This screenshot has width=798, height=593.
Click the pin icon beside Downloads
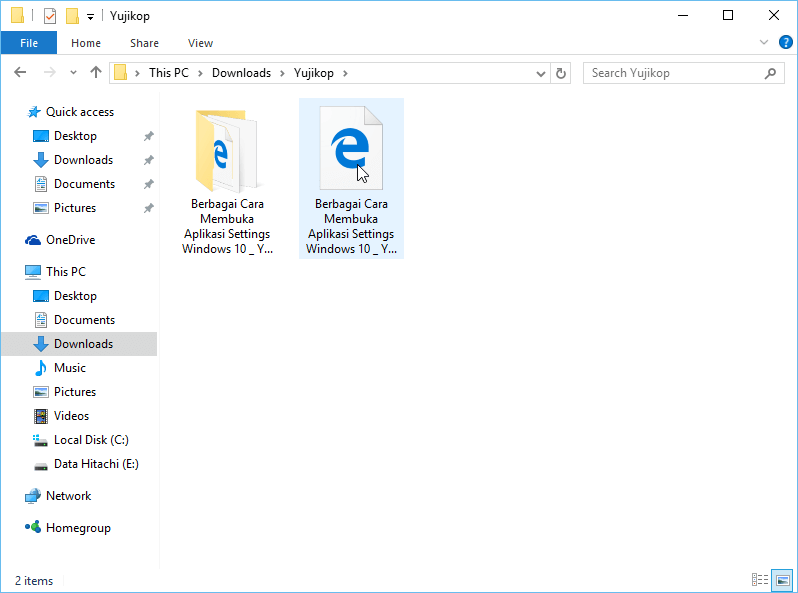(x=149, y=160)
